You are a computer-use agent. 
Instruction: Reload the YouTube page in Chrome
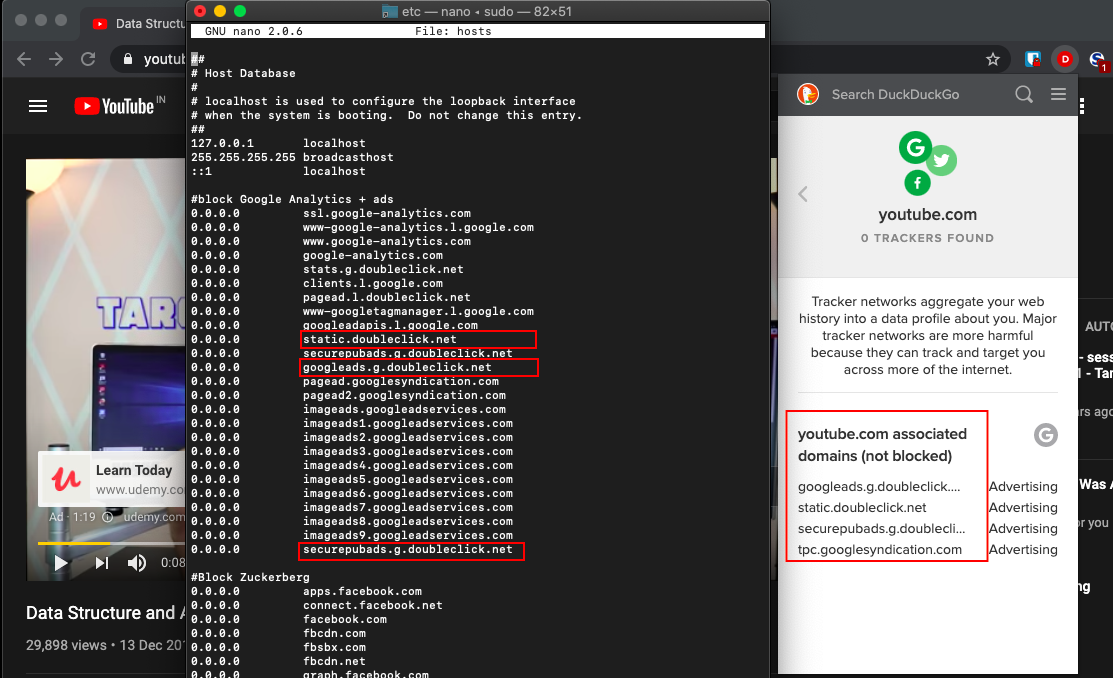click(88, 59)
